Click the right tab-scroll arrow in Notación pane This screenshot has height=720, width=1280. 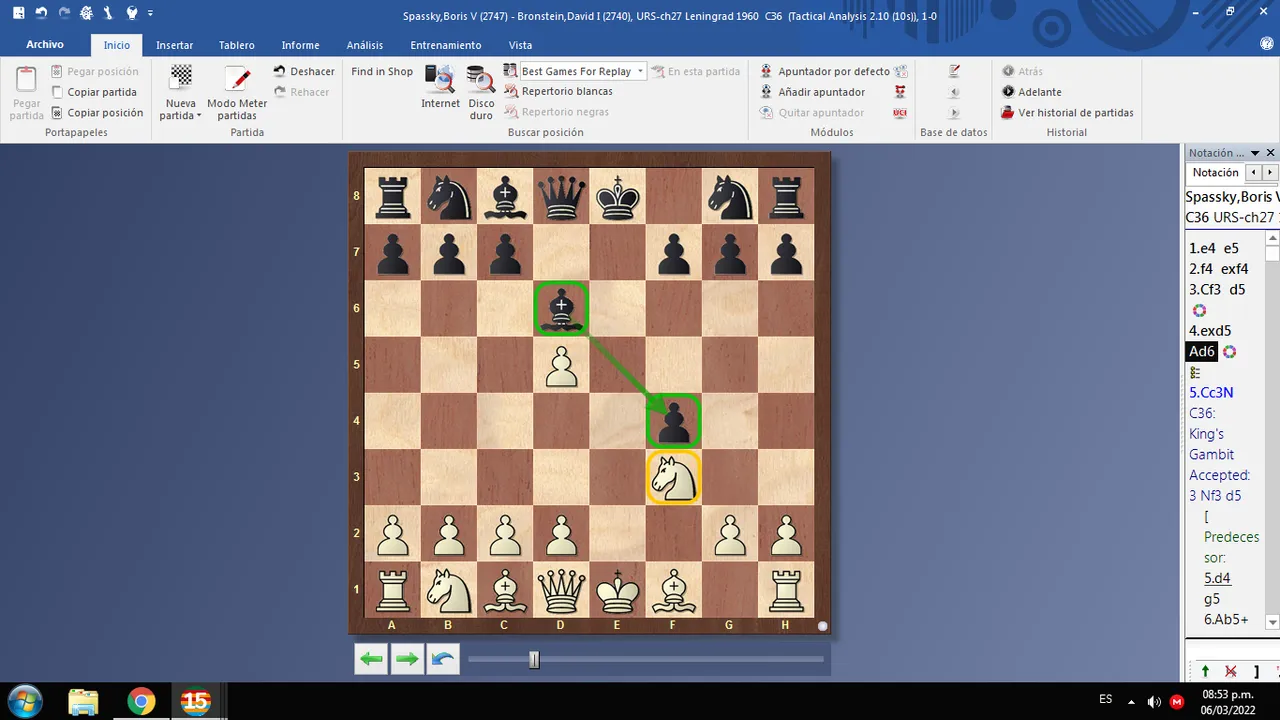tap(1270, 173)
